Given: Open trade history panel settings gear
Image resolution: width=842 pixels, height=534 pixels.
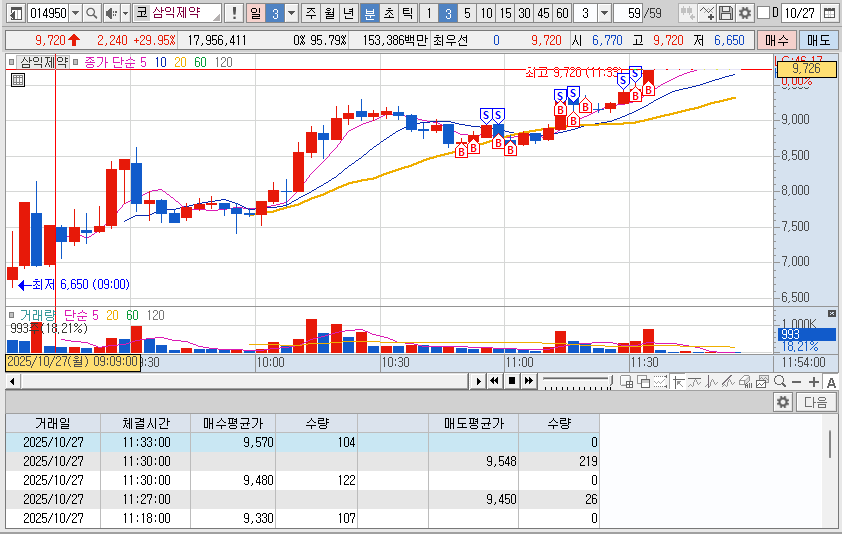Looking at the screenshot, I should 783,402.
